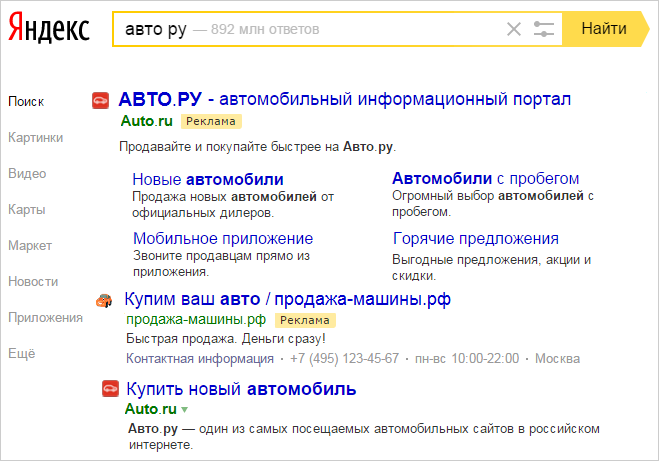Click orange car favicon beside Купим ваш авто
The height and width of the screenshot is (461, 659).
tap(104, 300)
